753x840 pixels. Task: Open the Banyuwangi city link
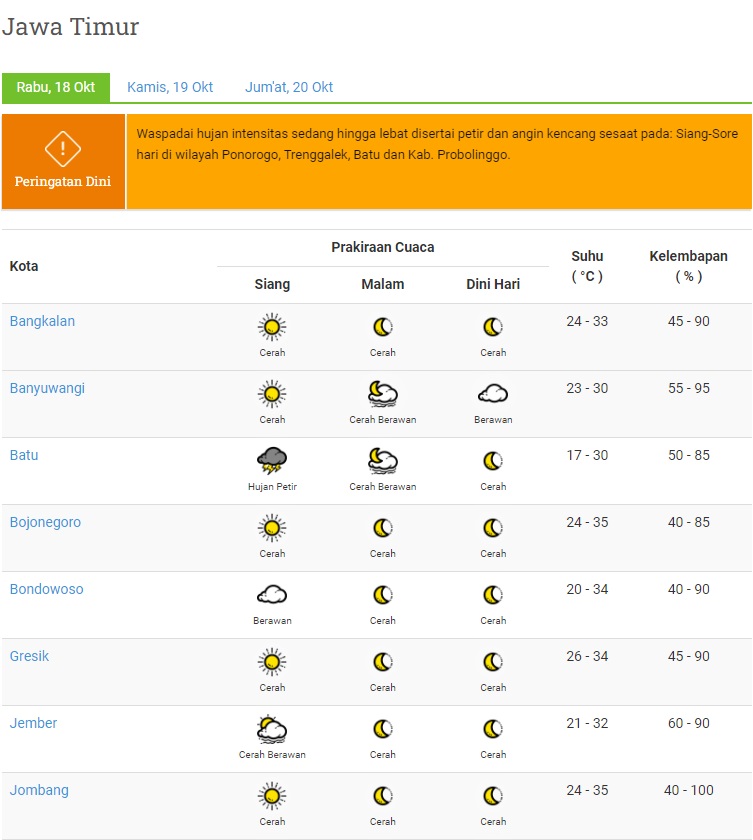[47, 388]
